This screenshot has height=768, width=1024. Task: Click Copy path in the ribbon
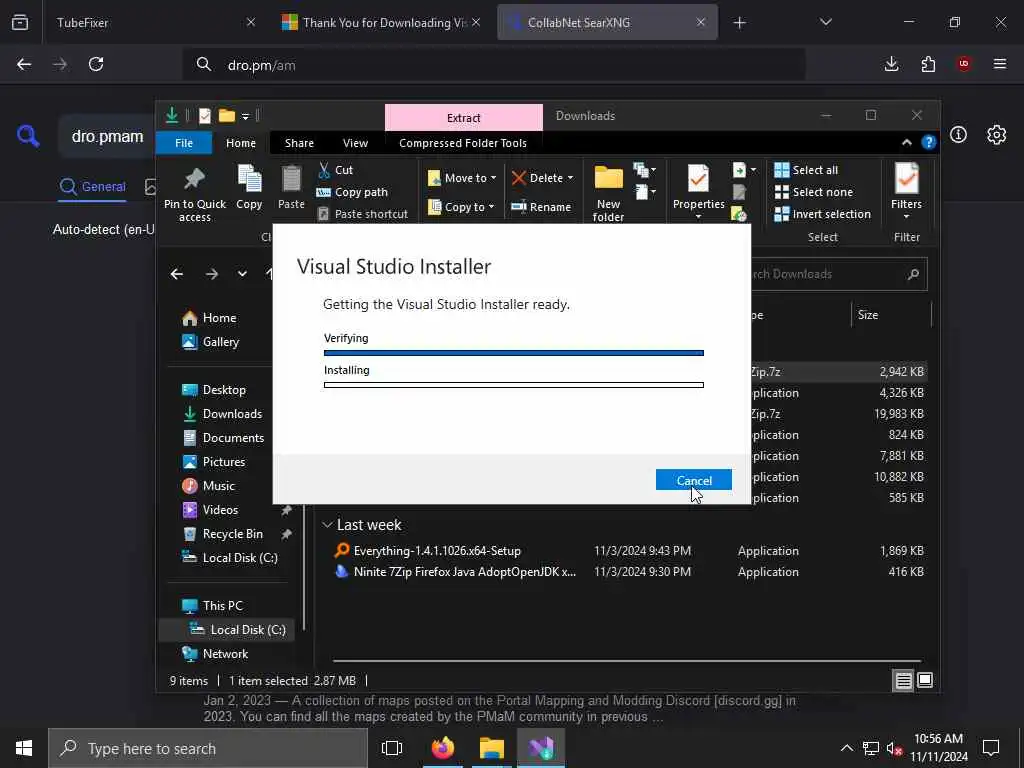352,192
